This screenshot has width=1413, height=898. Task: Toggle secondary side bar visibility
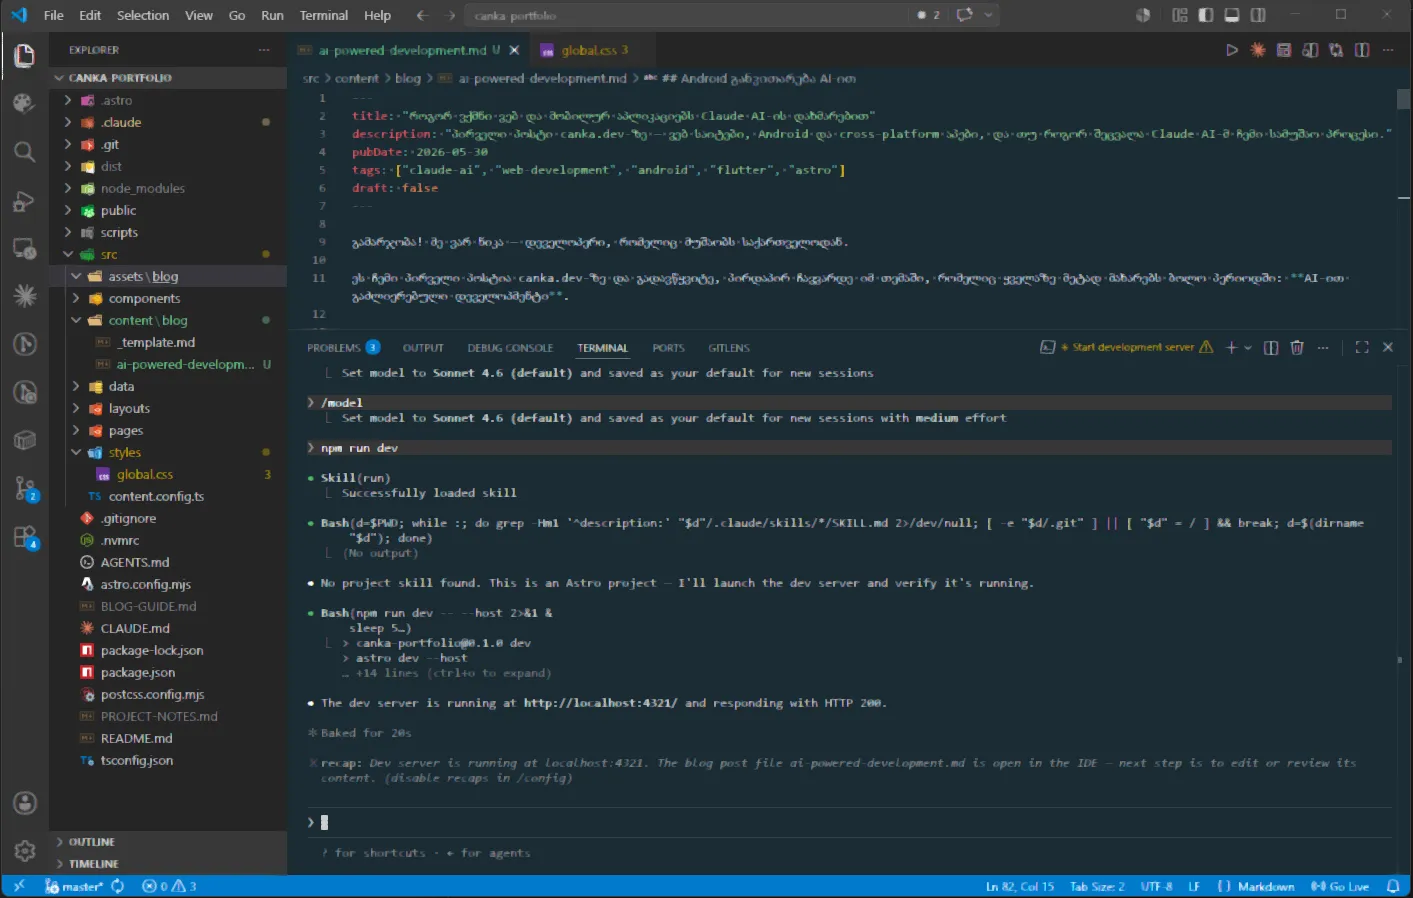tap(1258, 15)
